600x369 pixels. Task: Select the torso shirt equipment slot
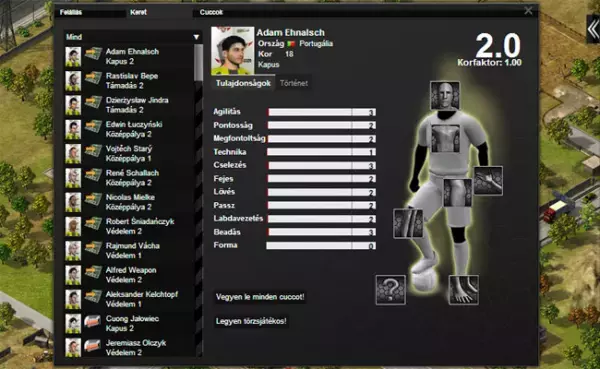coord(445,139)
